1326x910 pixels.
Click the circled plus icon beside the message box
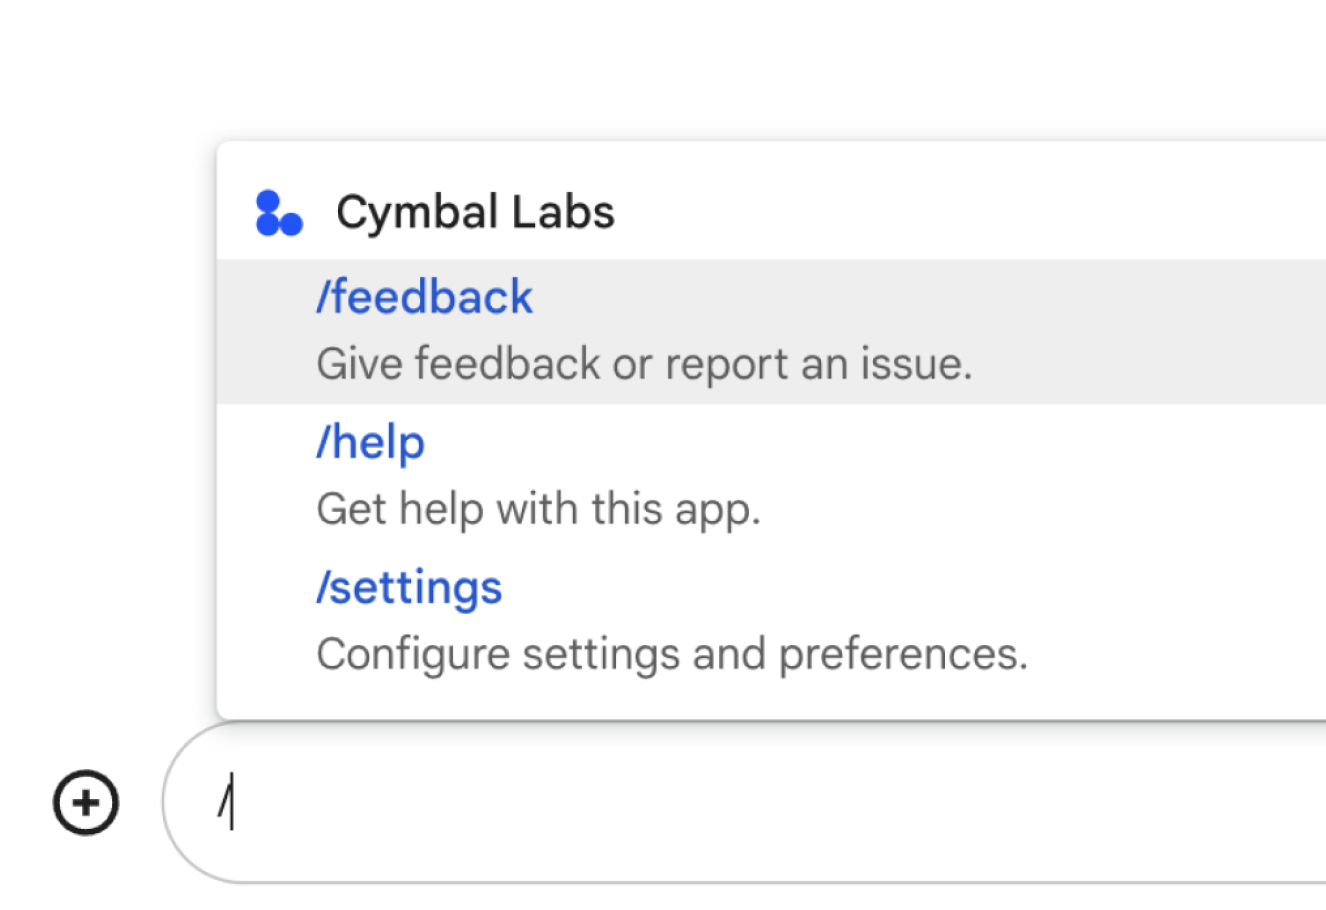point(86,802)
